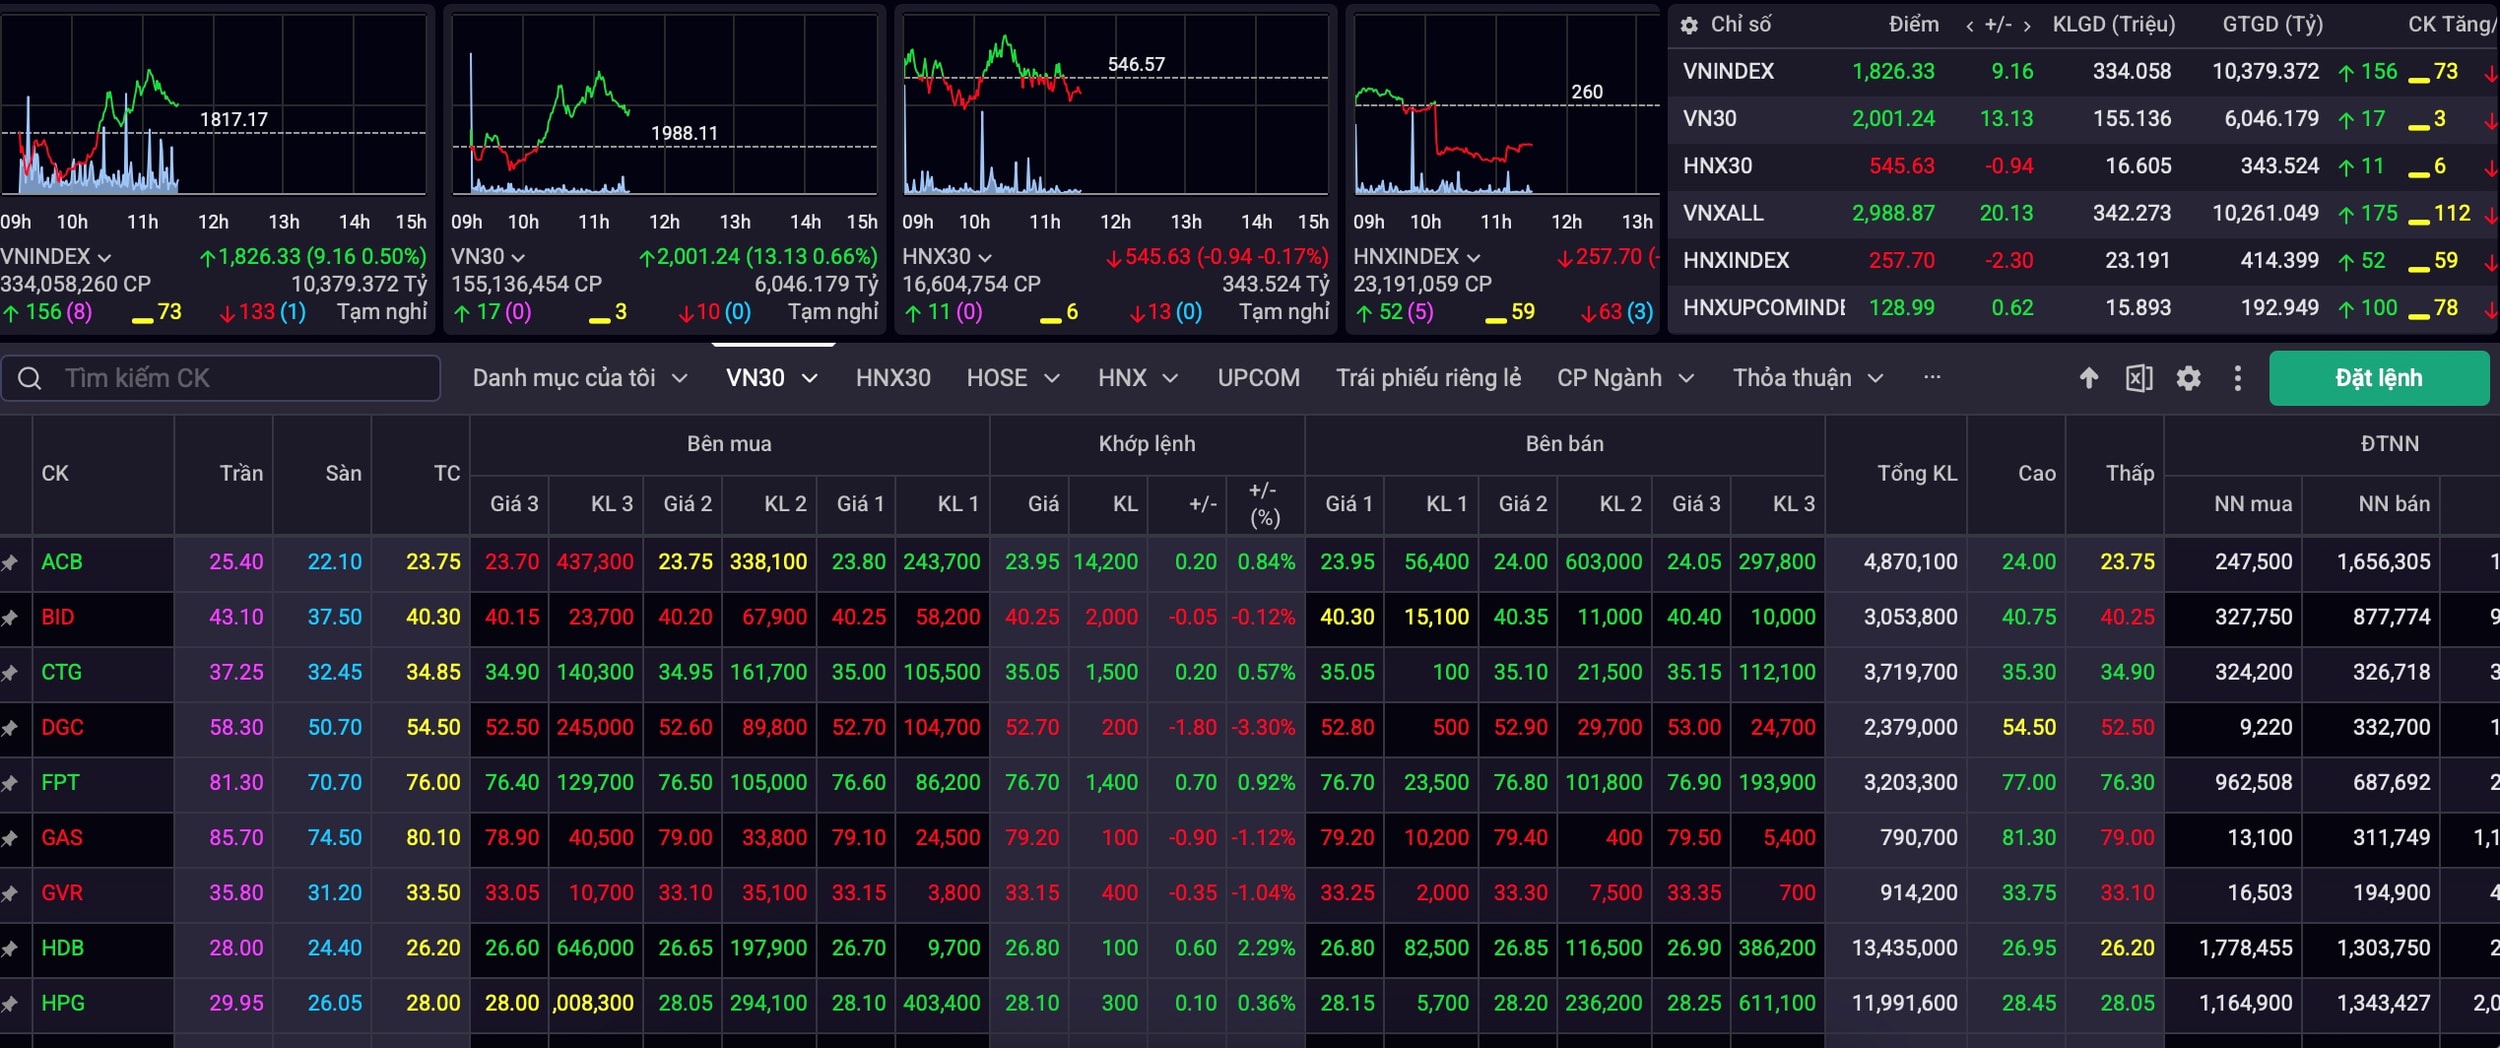Switch to the UPCOM tab
The image size is (2500, 1048).
pyautogui.click(x=1259, y=378)
